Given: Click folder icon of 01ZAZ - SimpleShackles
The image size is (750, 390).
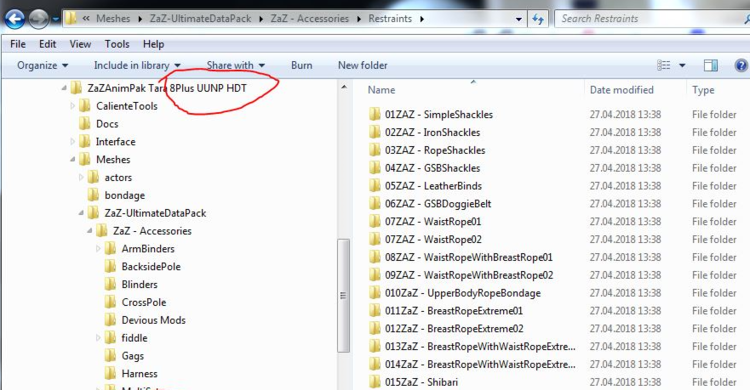Looking at the screenshot, I should coord(375,114).
